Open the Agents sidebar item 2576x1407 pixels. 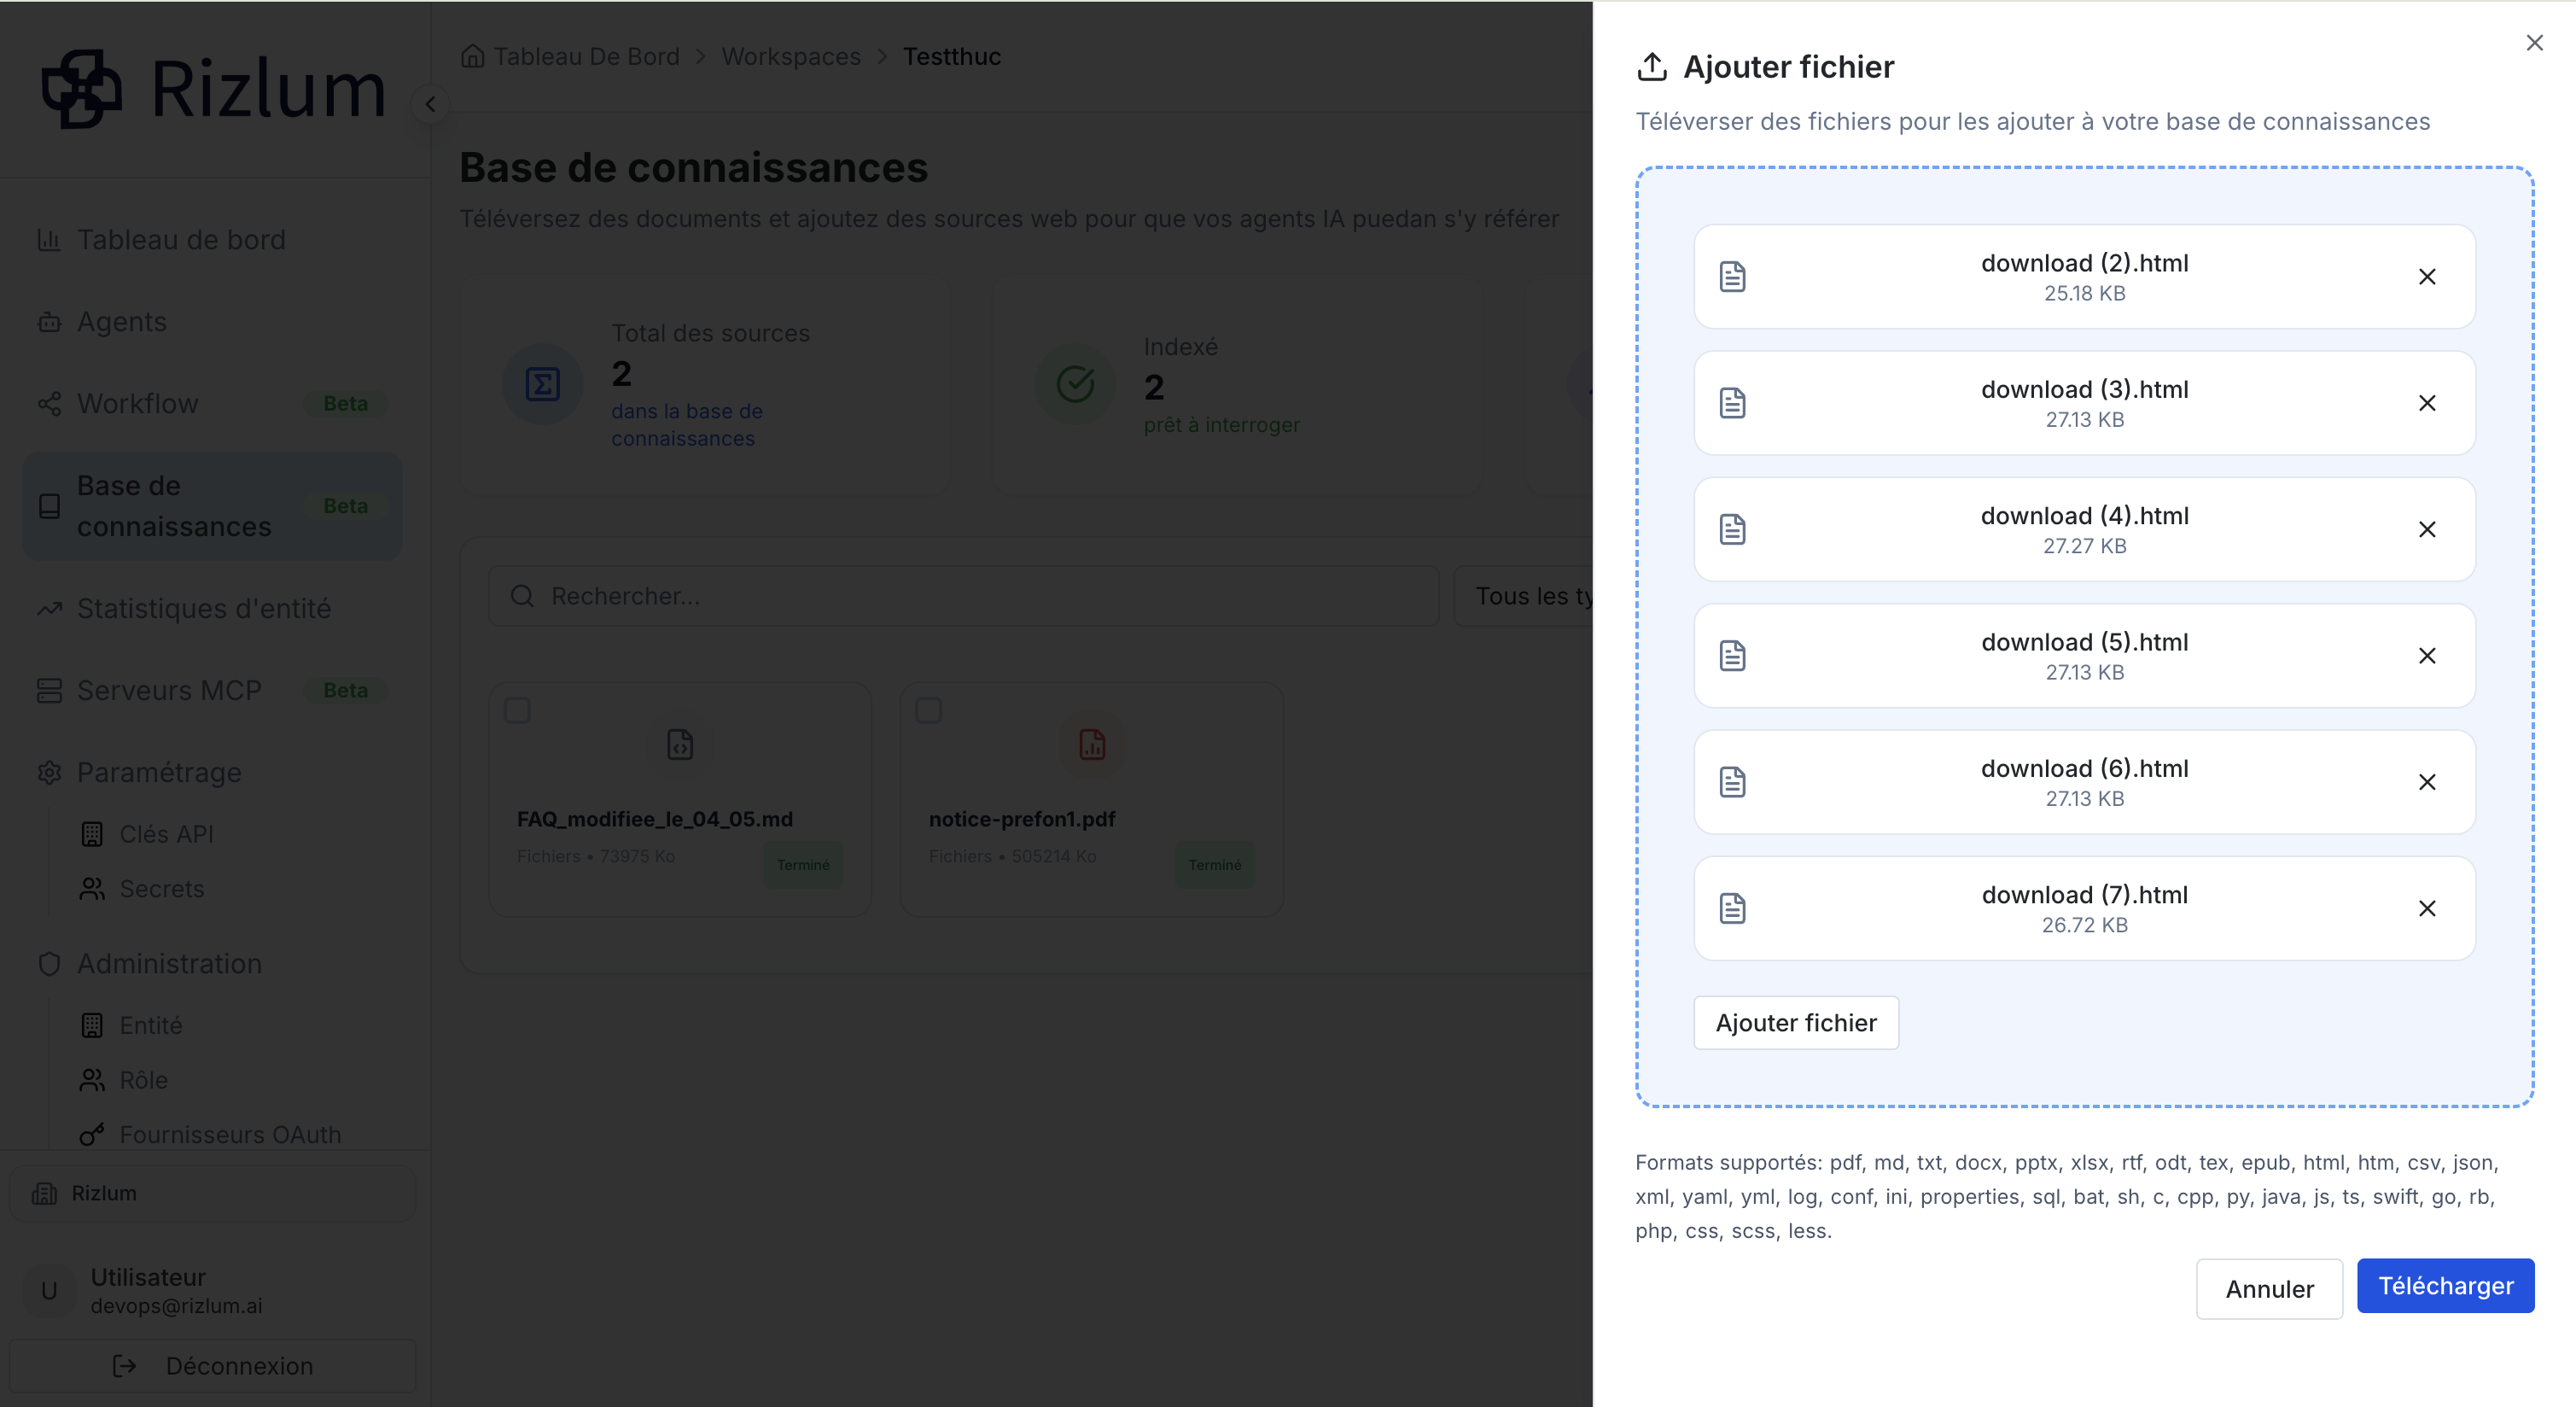tap(212, 322)
